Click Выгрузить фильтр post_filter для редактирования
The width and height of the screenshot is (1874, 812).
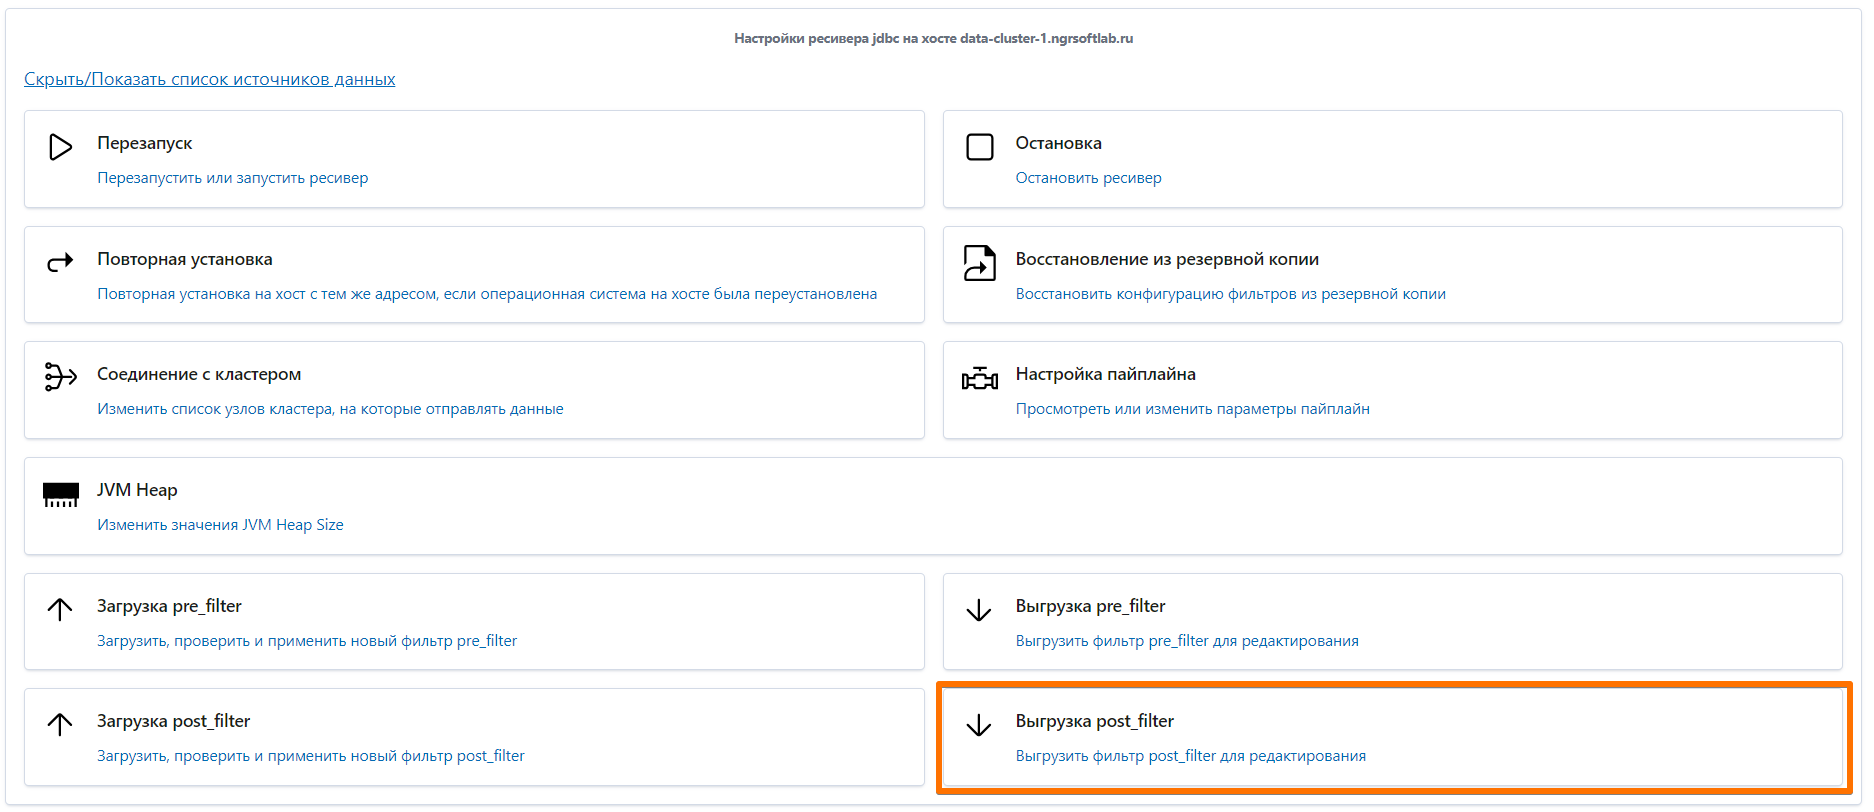pyautogui.click(x=1190, y=756)
